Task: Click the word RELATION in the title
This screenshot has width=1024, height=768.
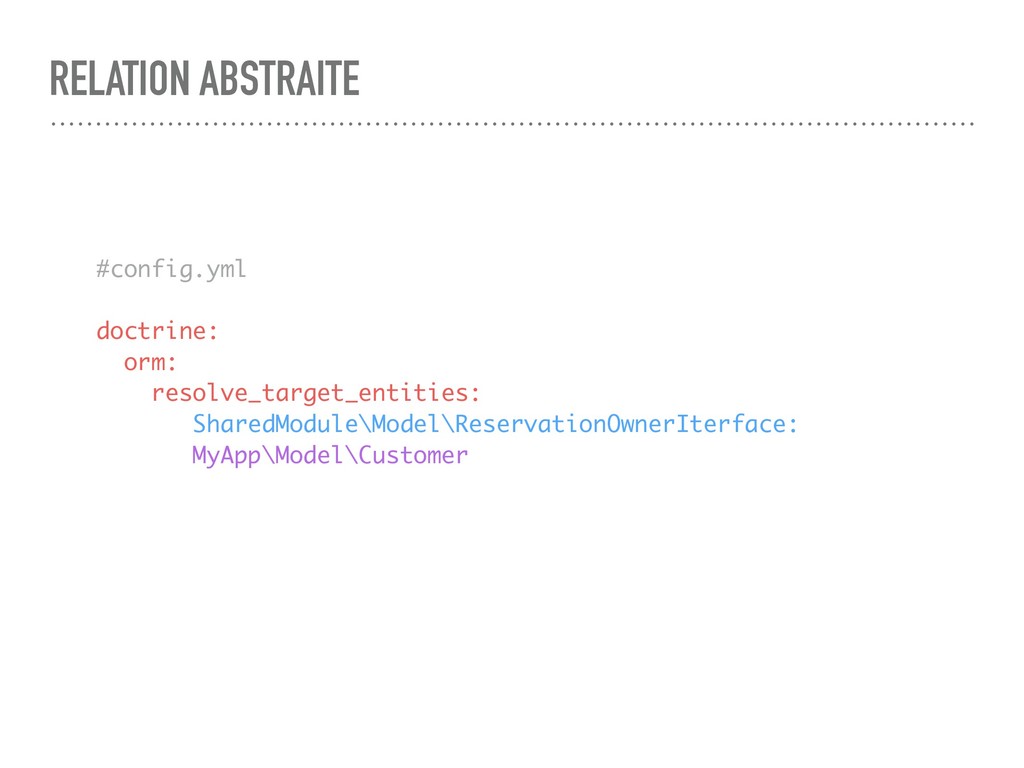Action: (120, 78)
